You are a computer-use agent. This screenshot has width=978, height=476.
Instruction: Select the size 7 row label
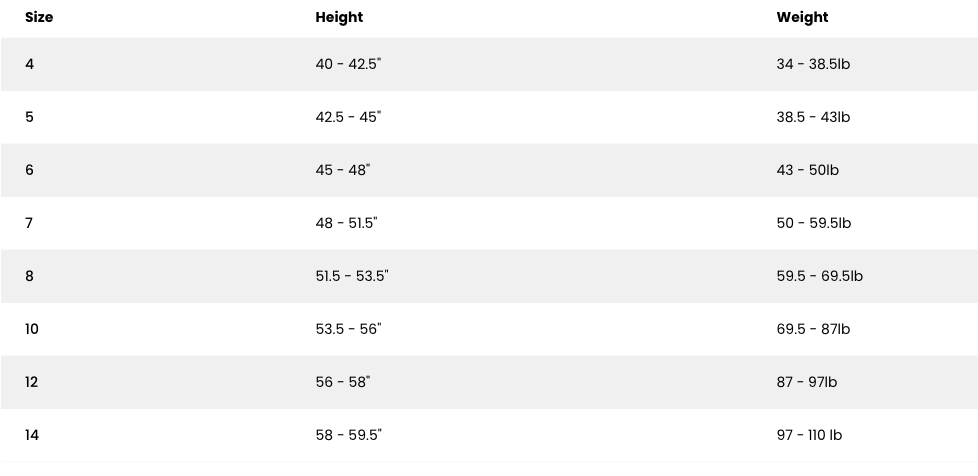point(29,223)
